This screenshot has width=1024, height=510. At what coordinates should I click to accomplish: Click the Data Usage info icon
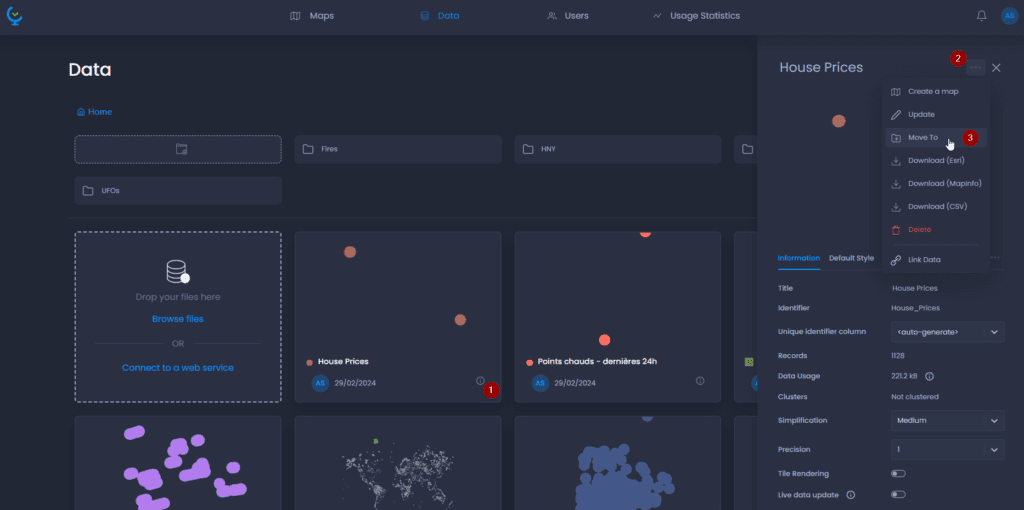point(929,376)
